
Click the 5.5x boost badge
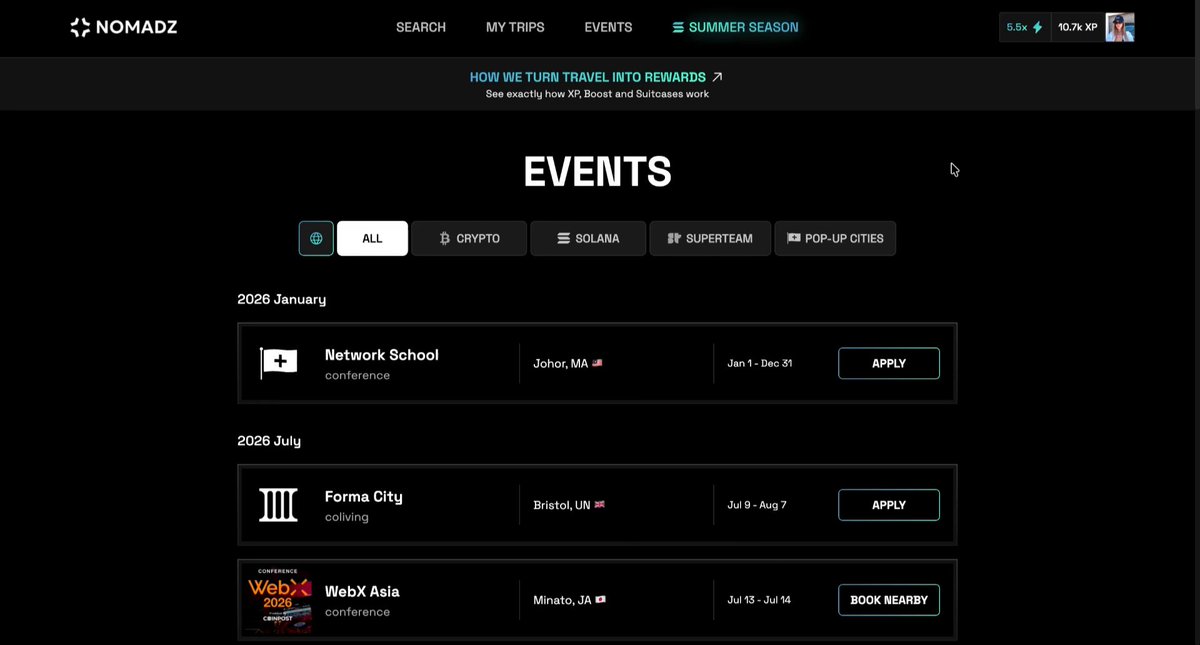pos(1025,27)
